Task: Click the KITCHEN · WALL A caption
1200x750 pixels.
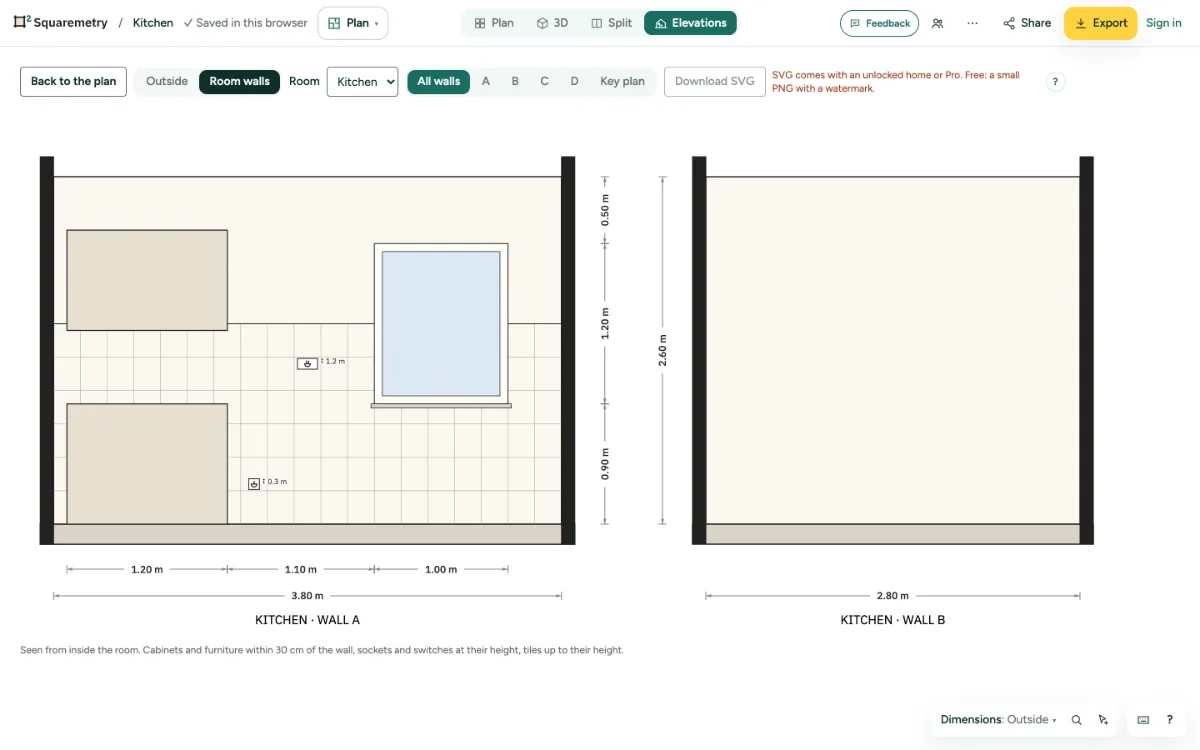Action: pos(307,620)
